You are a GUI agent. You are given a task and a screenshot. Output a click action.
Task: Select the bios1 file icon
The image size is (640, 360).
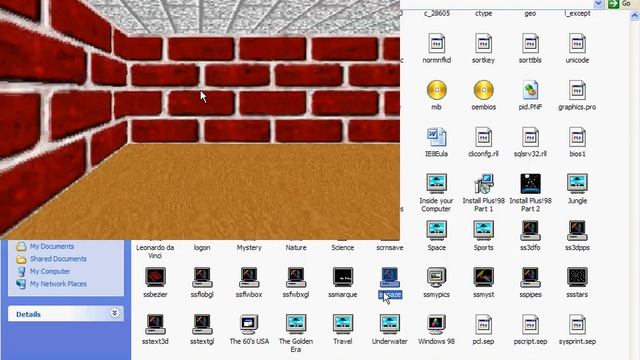pyautogui.click(x=577, y=137)
